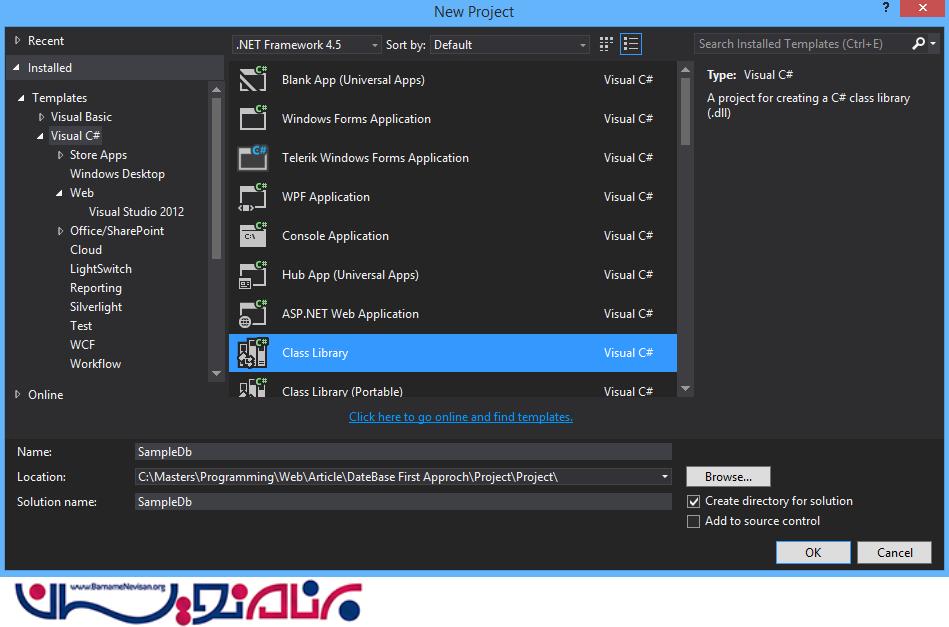Click the search magnifier icon

[919, 44]
